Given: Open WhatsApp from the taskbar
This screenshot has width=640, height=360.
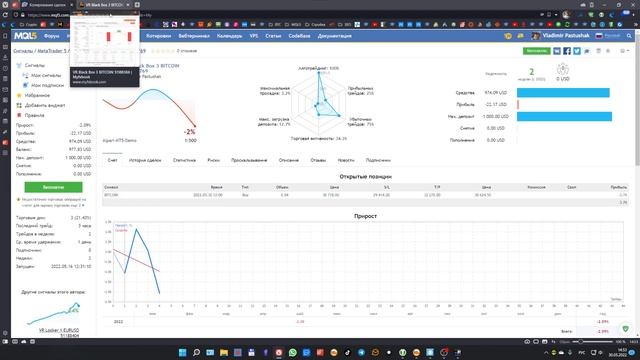Looking at the screenshot, I should tap(292, 352).
